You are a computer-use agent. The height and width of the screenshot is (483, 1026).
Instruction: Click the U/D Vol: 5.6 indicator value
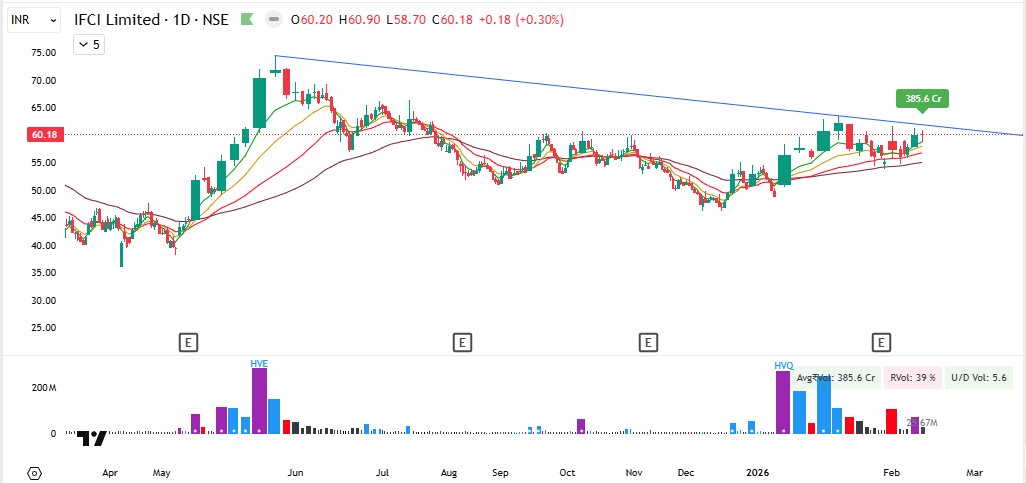click(x=978, y=378)
